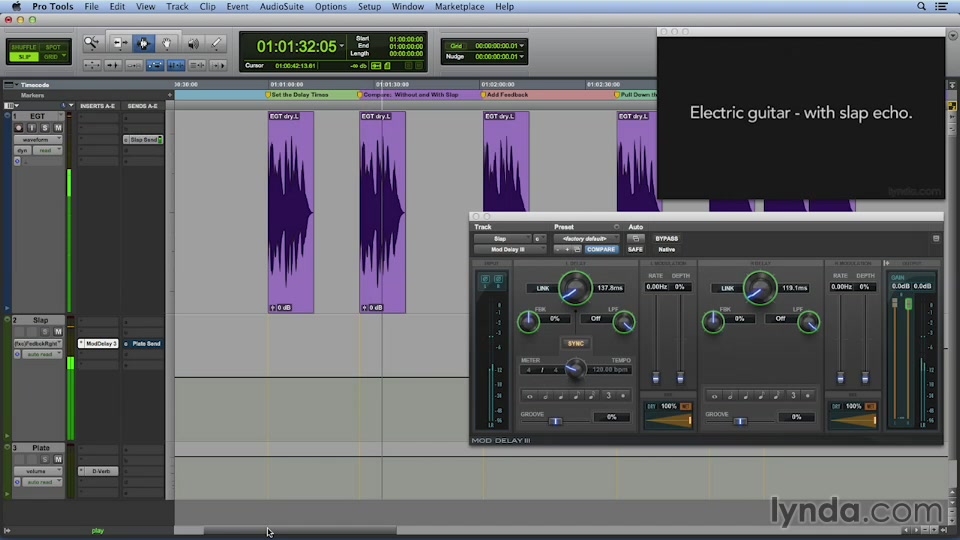Enable SHUFFLE edit mode

coord(24,47)
